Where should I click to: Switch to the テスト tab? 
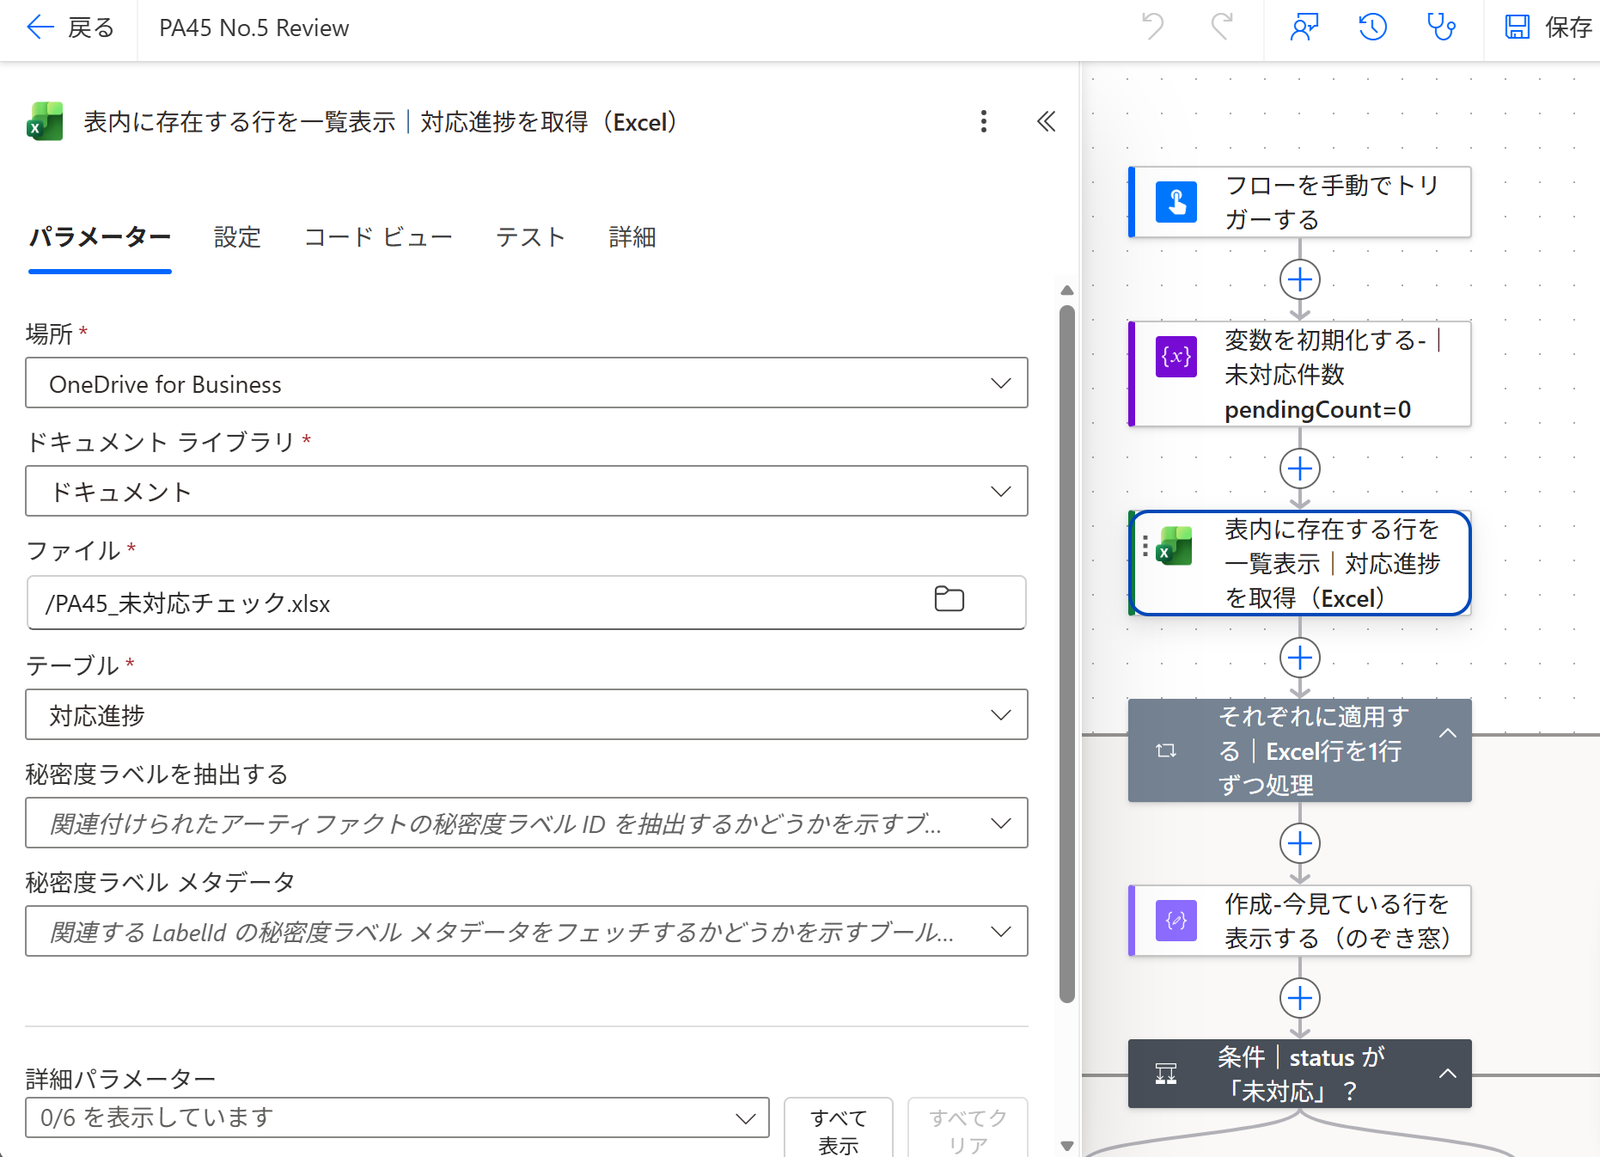pos(531,237)
